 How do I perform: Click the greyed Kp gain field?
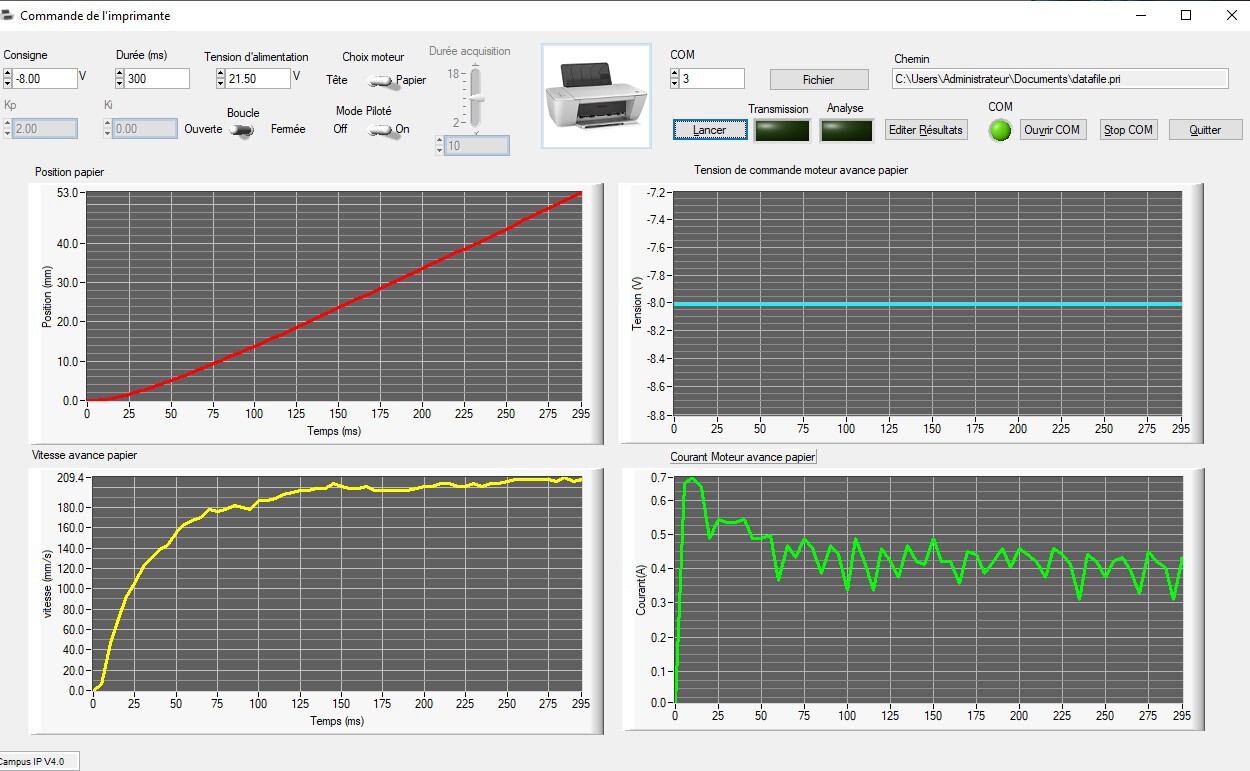(x=45, y=128)
